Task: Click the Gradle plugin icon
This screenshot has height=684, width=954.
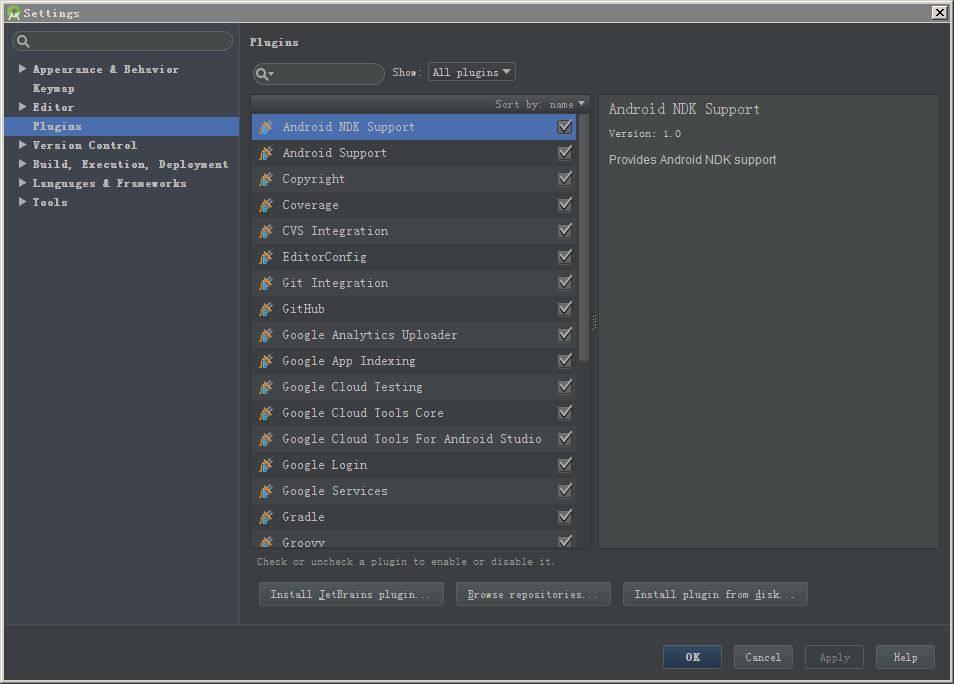Action: point(265,517)
